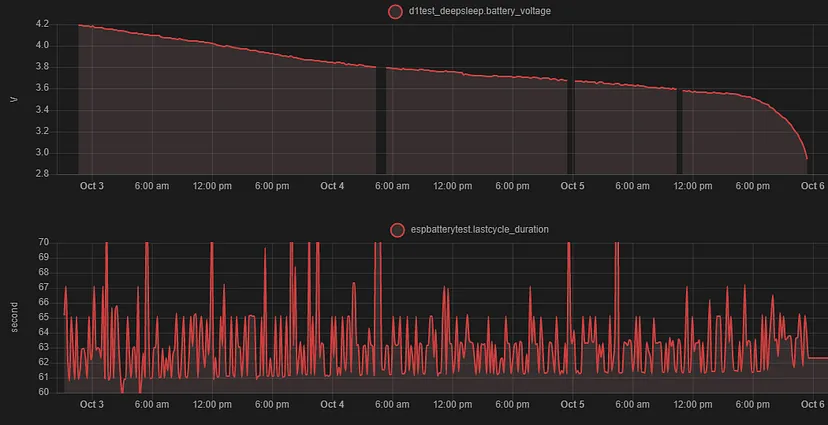The width and height of the screenshot is (828, 425).
Task: Click the voltage curve's lowest point near Oct 6
Action: pos(807,158)
